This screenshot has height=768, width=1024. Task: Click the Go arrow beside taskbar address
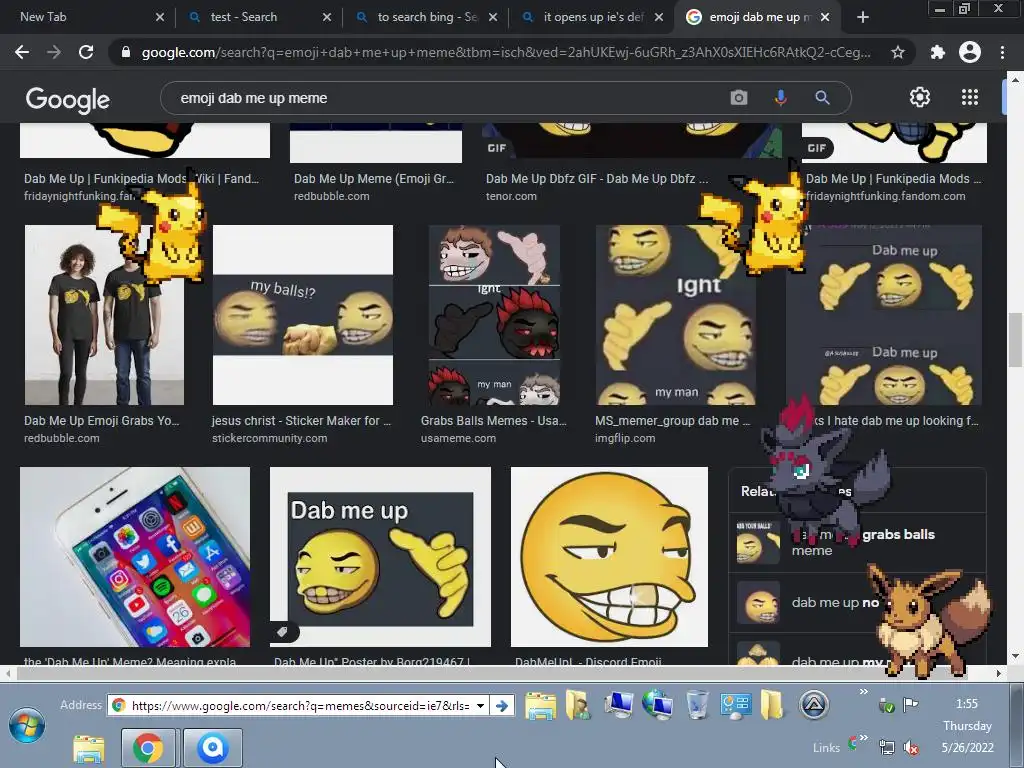click(x=502, y=705)
